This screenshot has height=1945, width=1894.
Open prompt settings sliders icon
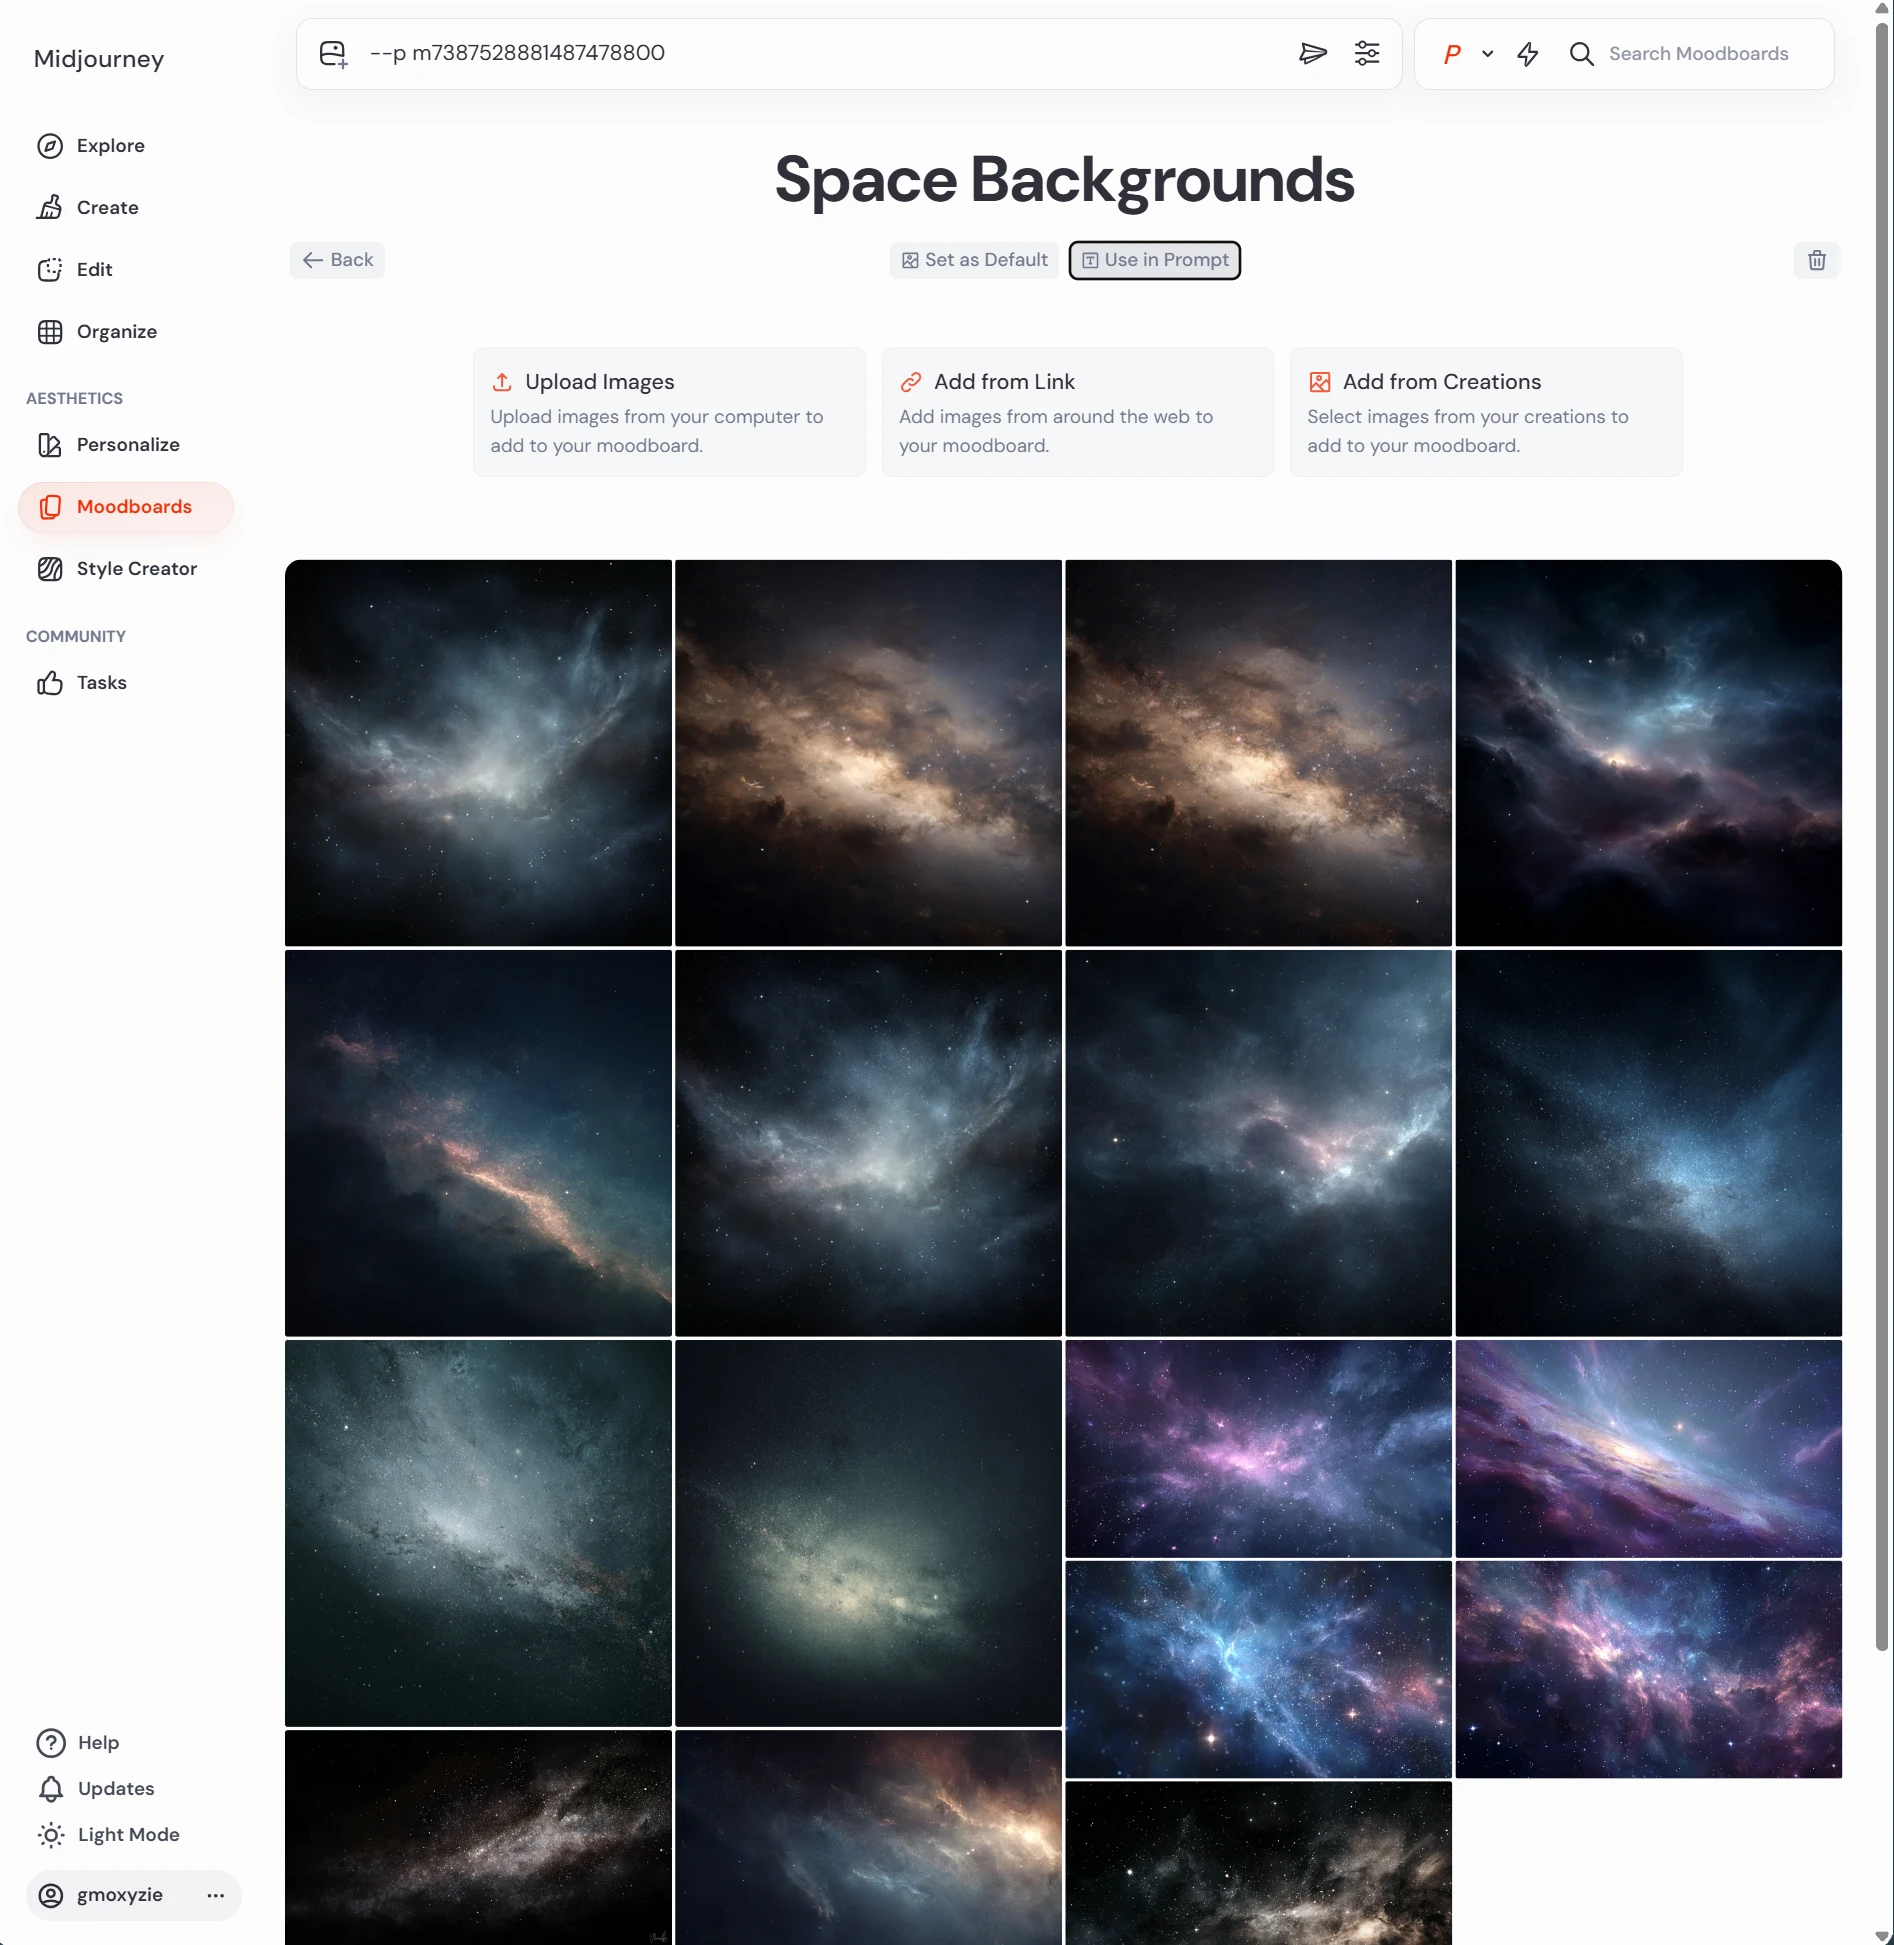[1367, 54]
